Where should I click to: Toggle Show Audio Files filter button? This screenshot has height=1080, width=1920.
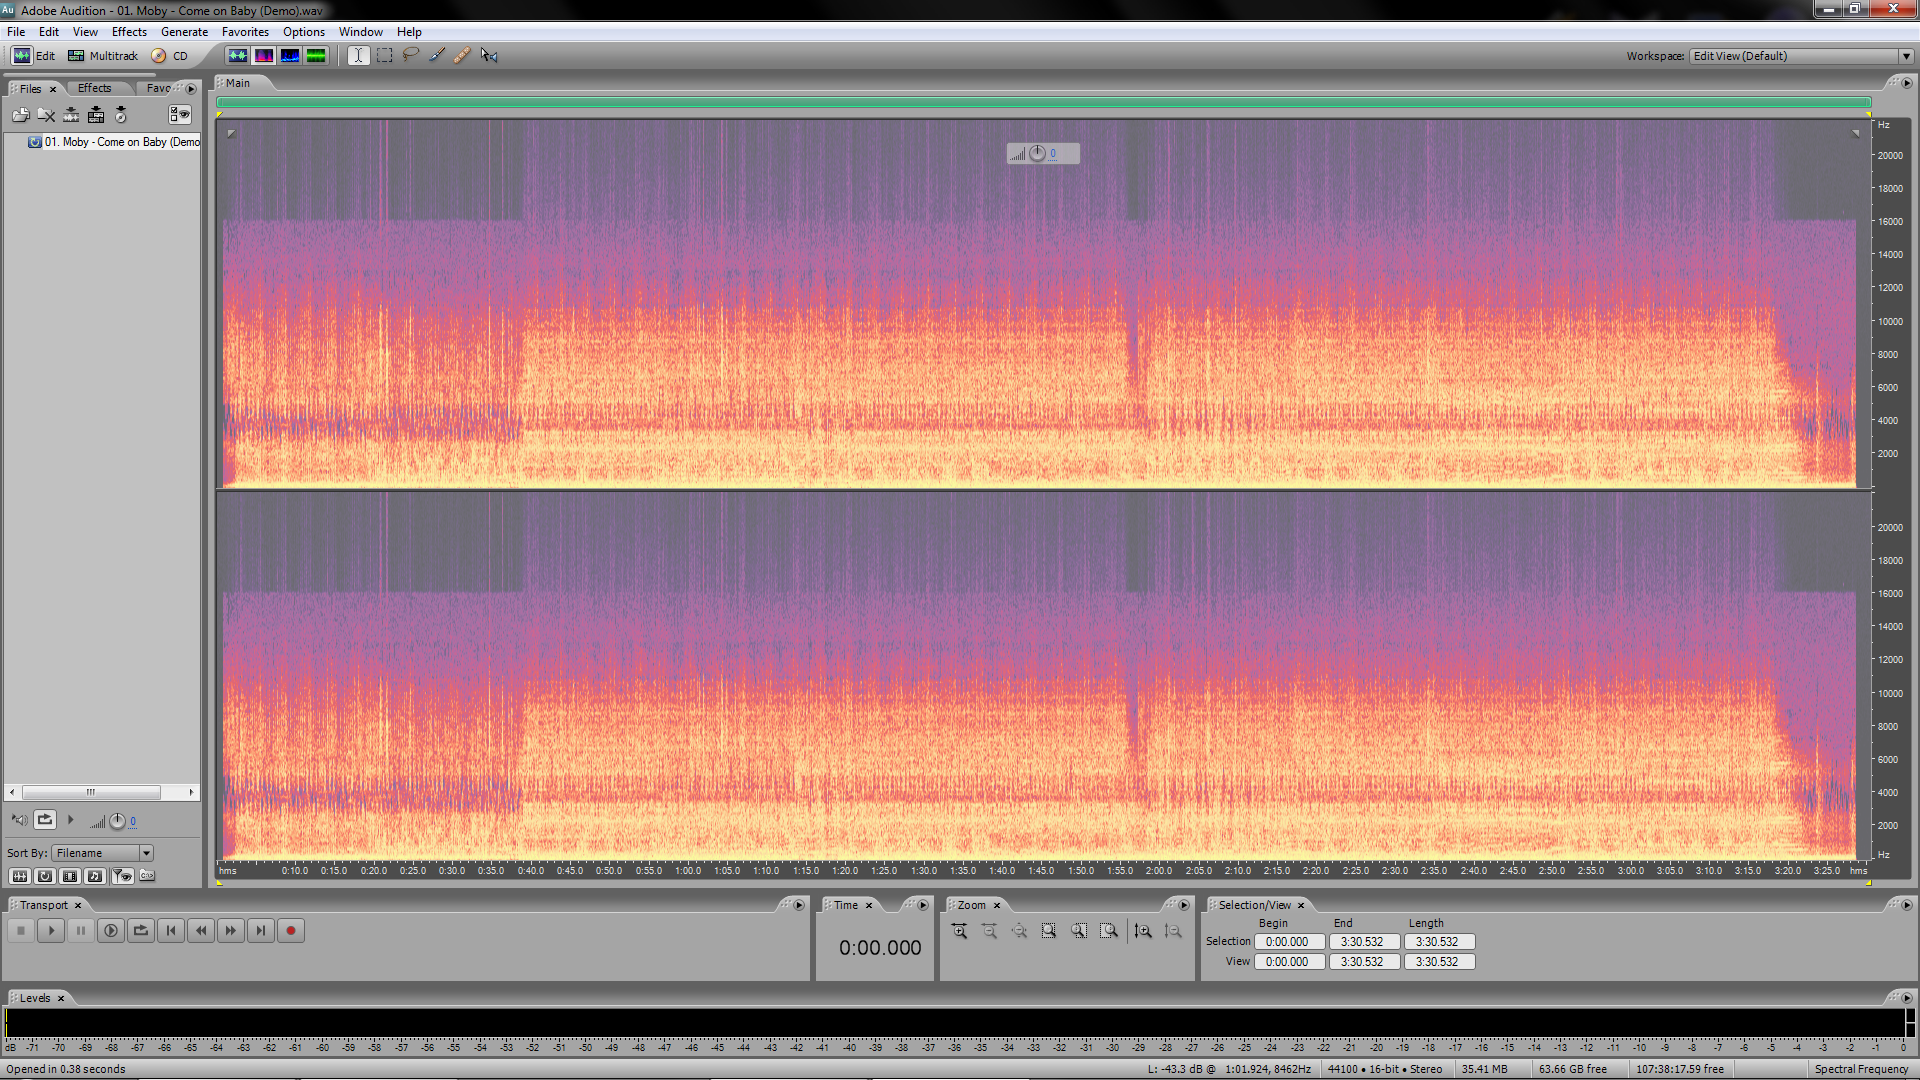(19, 876)
